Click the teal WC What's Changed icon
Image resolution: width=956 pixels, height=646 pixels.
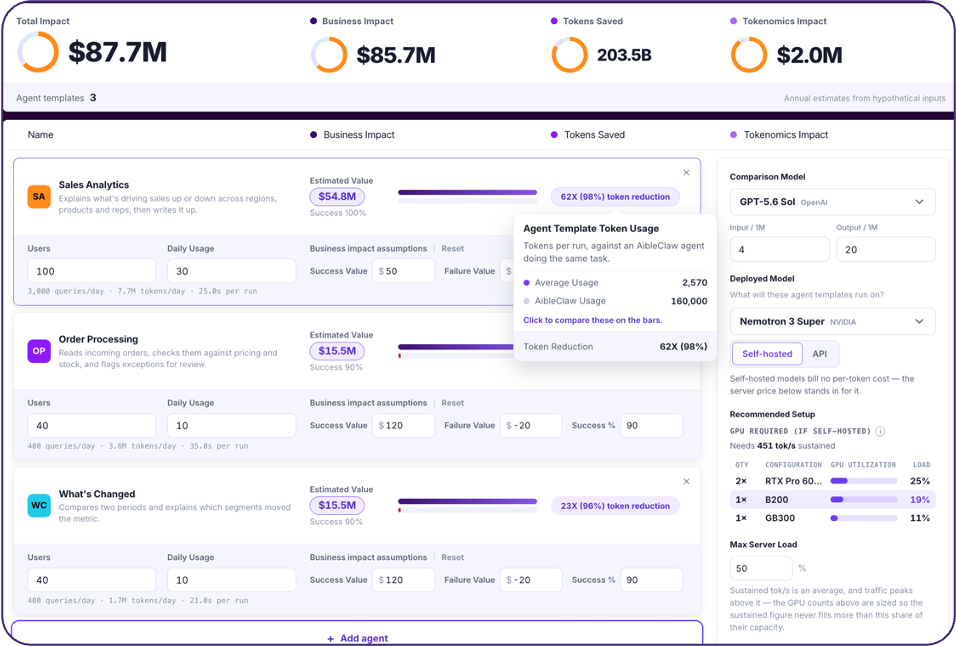pyautogui.click(x=39, y=505)
